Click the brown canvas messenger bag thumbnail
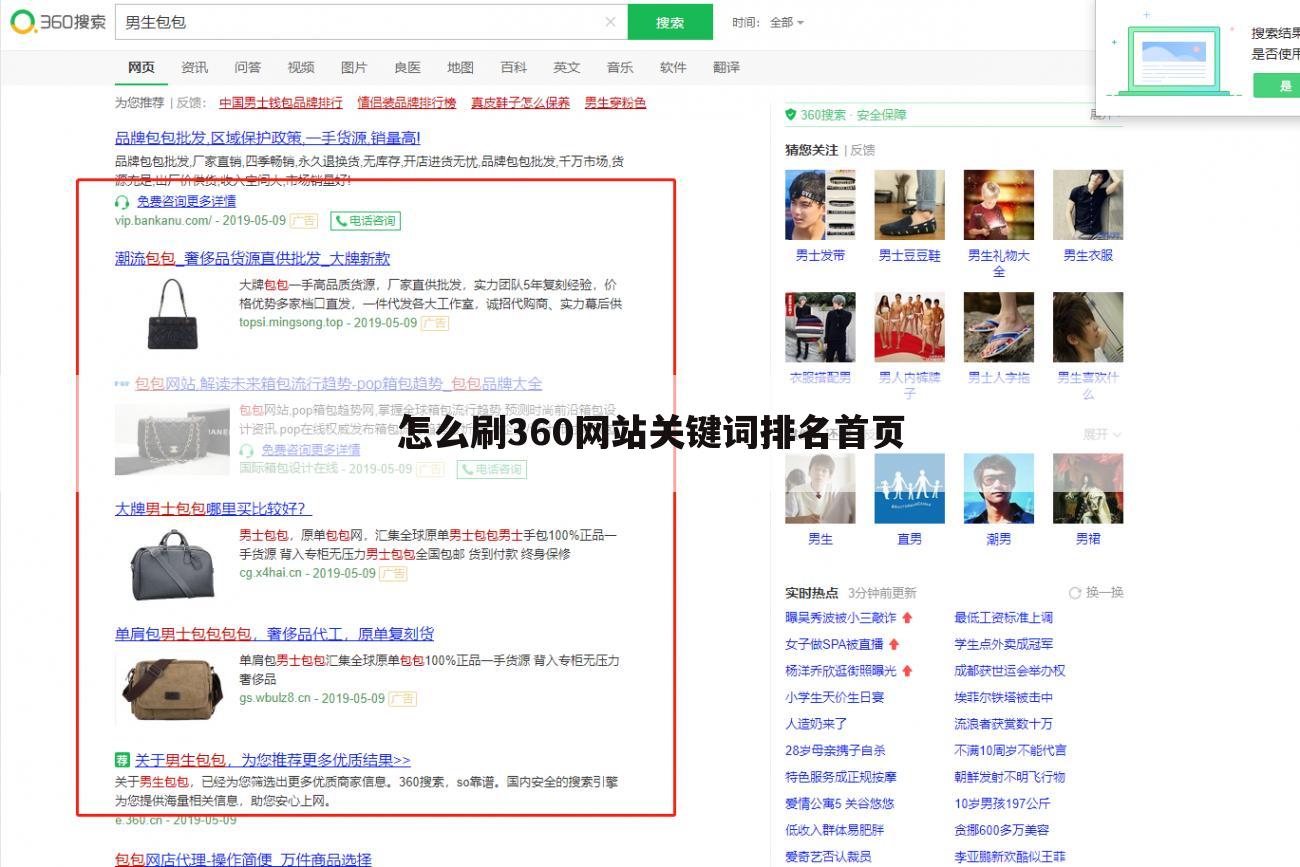 point(171,688)
